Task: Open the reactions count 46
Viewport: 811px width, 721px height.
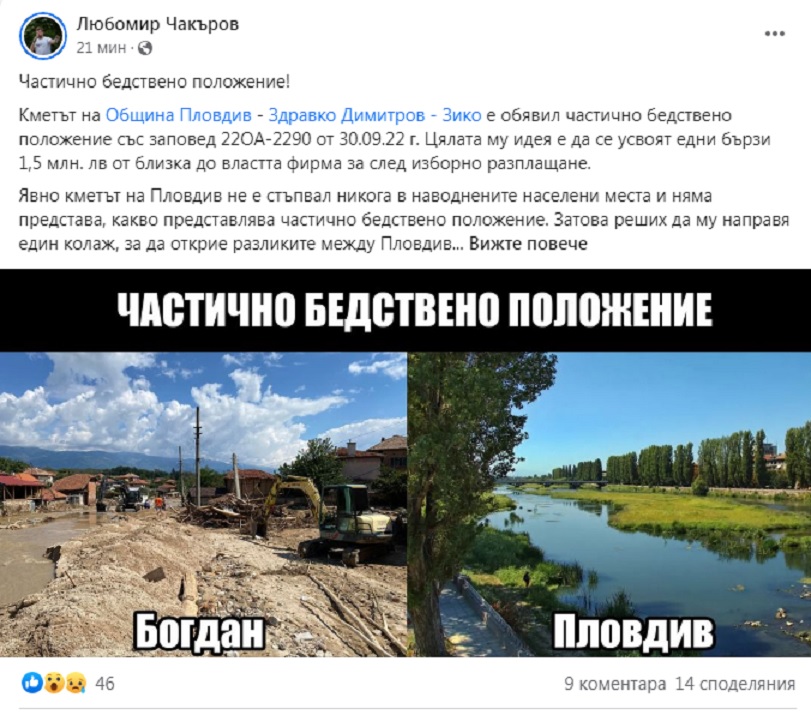Action: [x=104, y=684]
